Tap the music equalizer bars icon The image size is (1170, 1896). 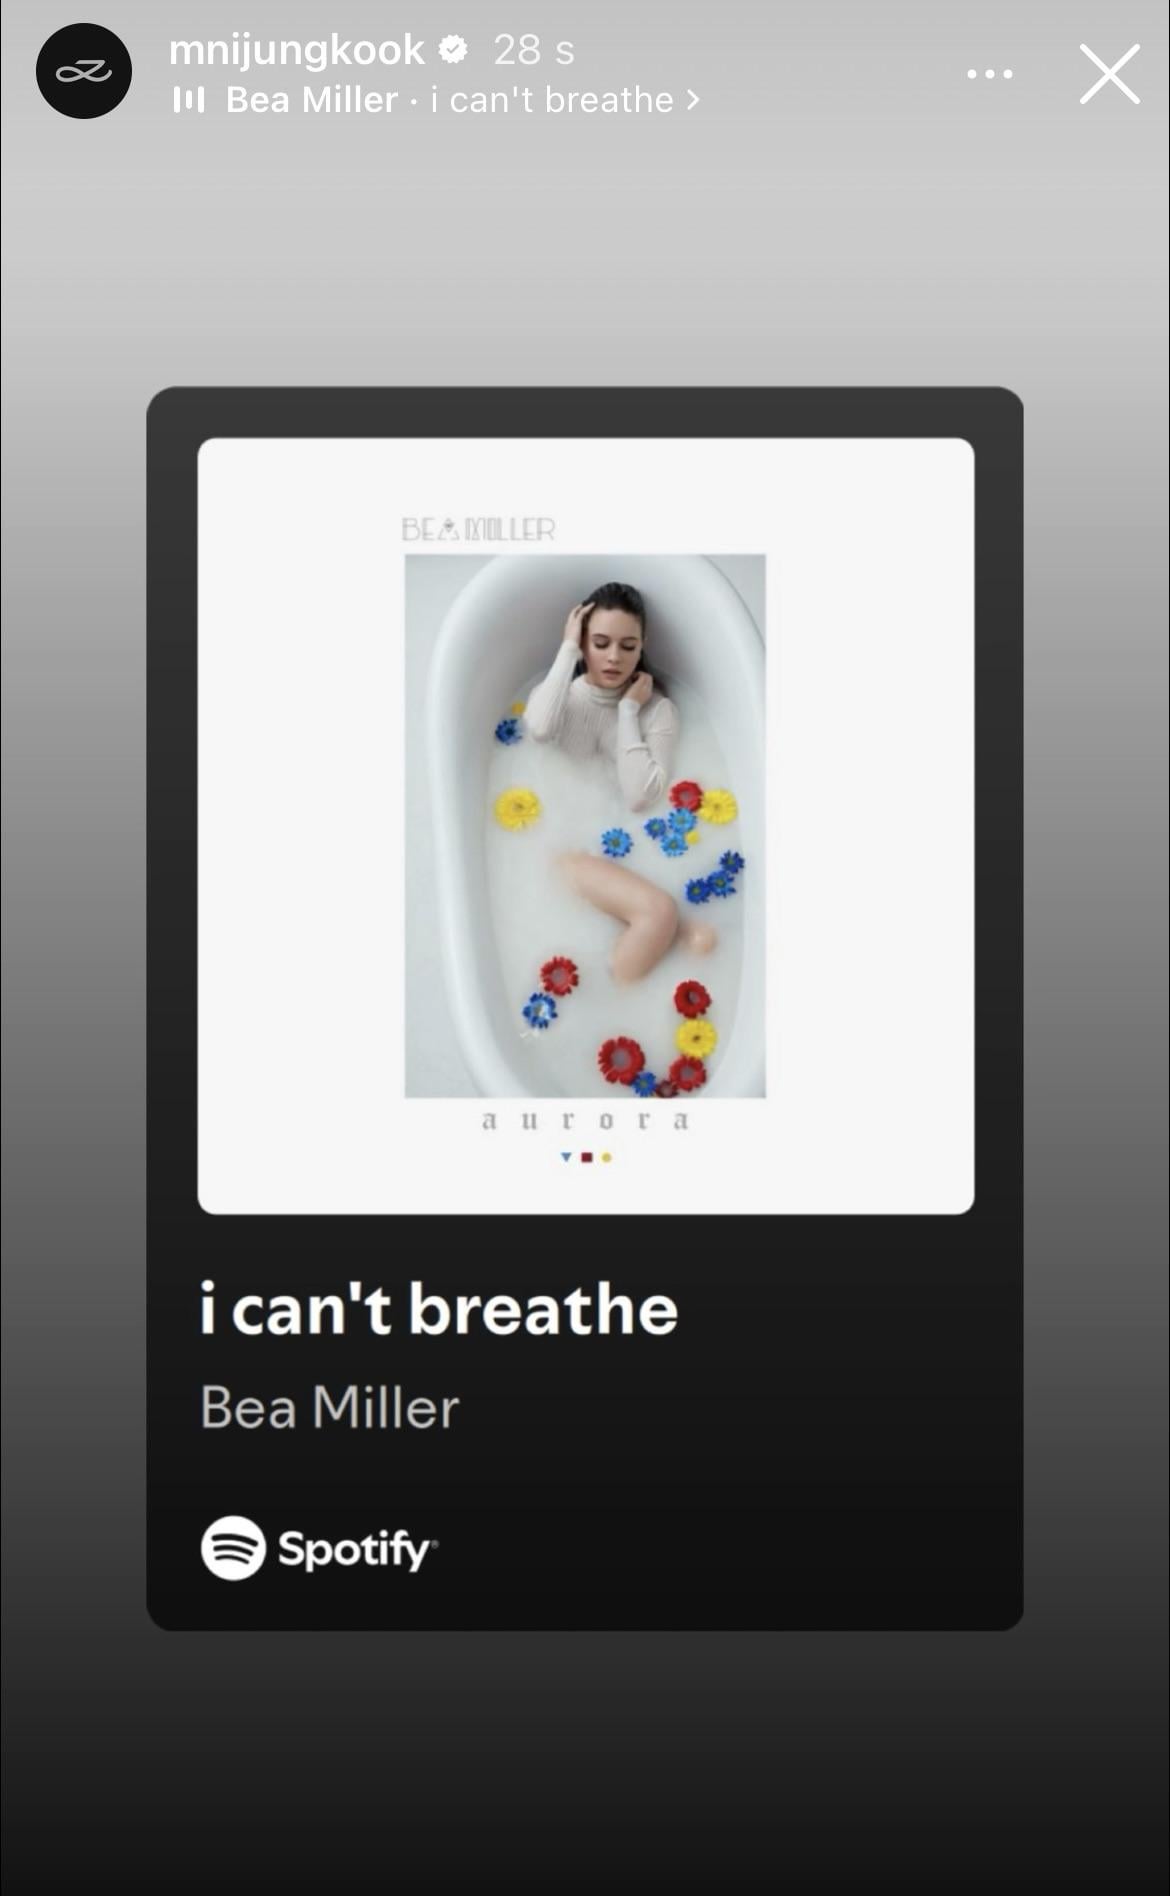[189, 99]
